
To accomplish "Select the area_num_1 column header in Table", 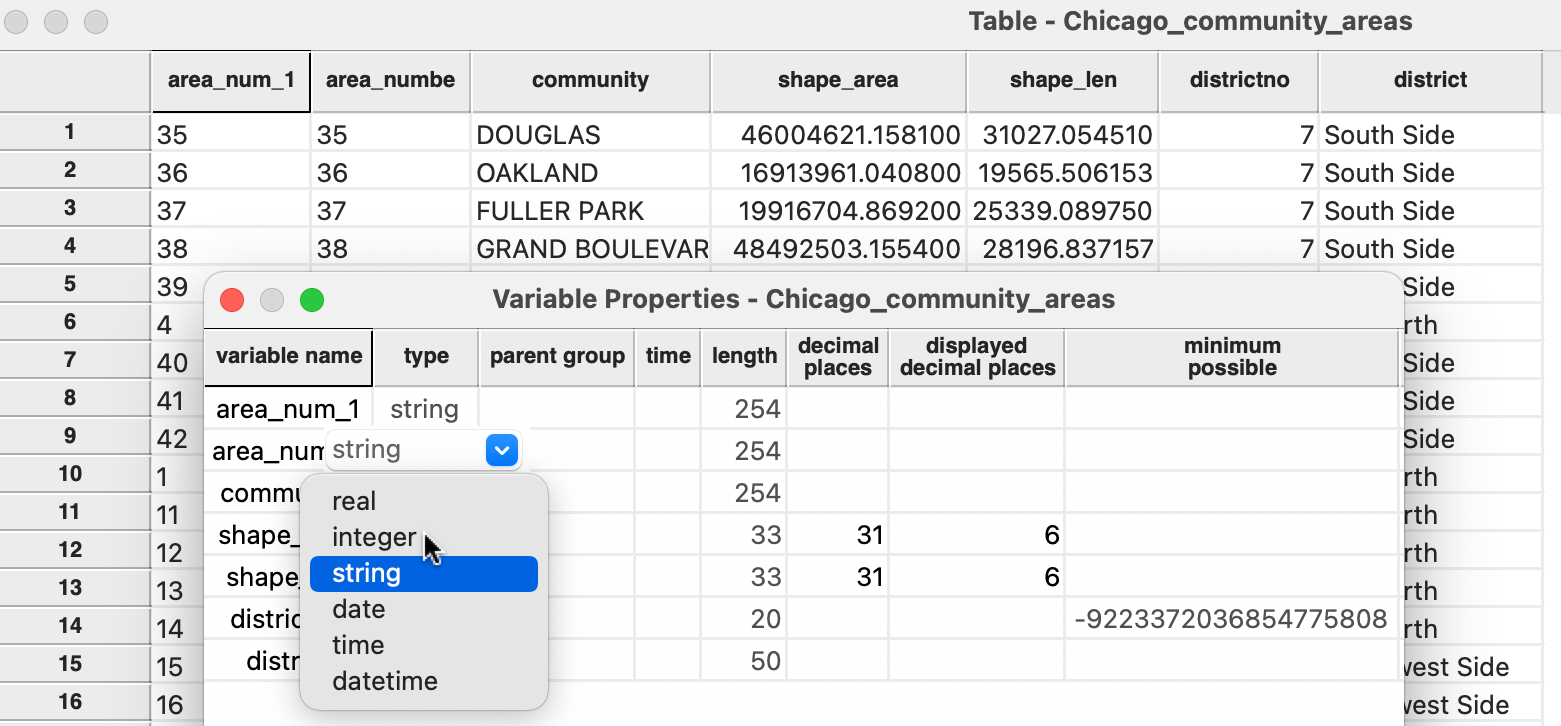I will (x=231, y=81).
